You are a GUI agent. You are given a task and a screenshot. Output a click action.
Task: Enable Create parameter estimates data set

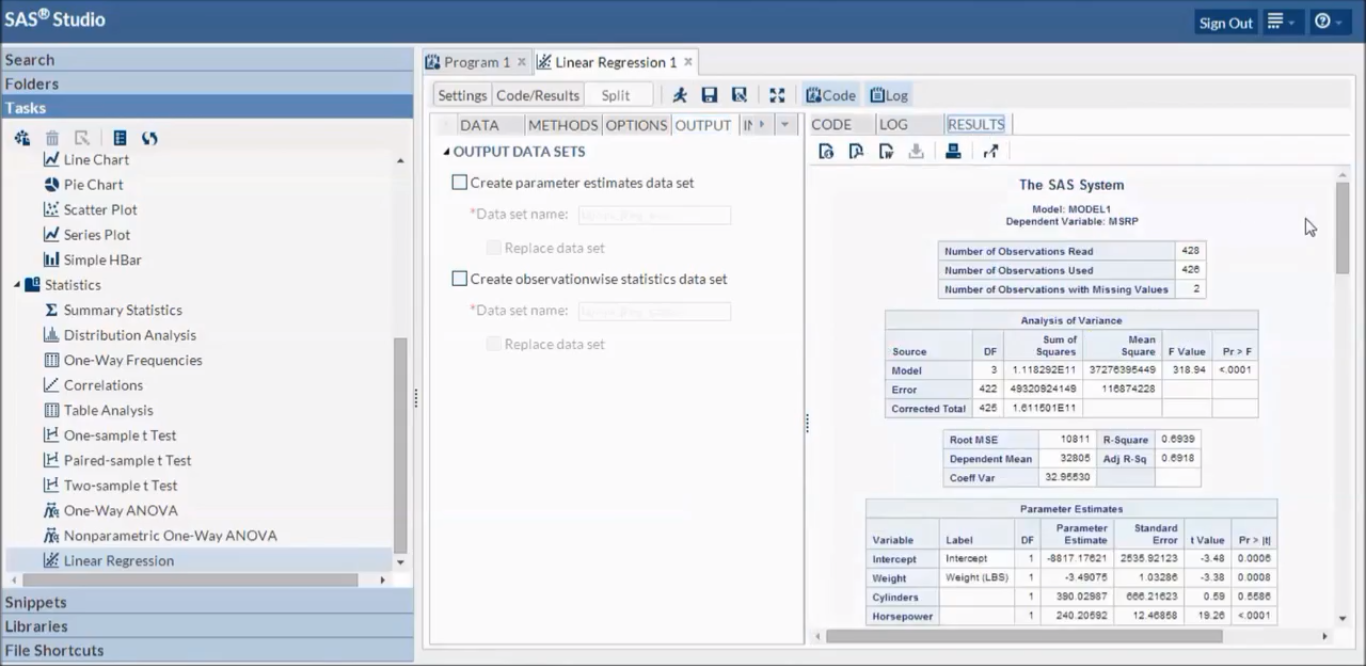coord(460,182)
